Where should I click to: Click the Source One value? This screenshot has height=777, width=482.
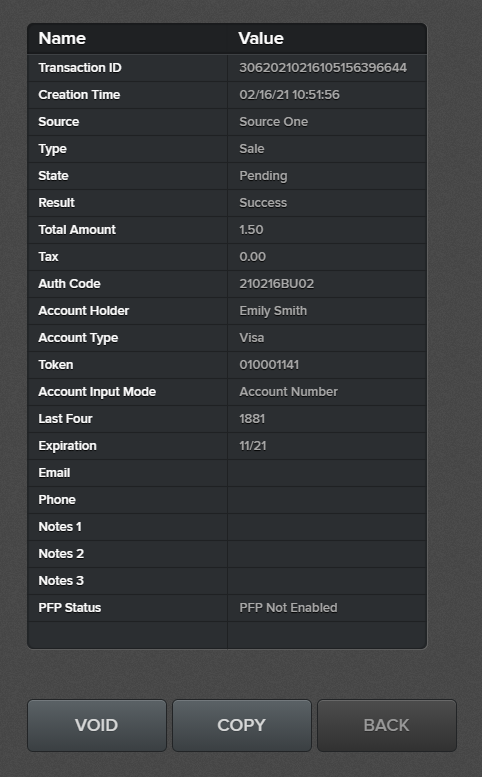coord(273,122)
